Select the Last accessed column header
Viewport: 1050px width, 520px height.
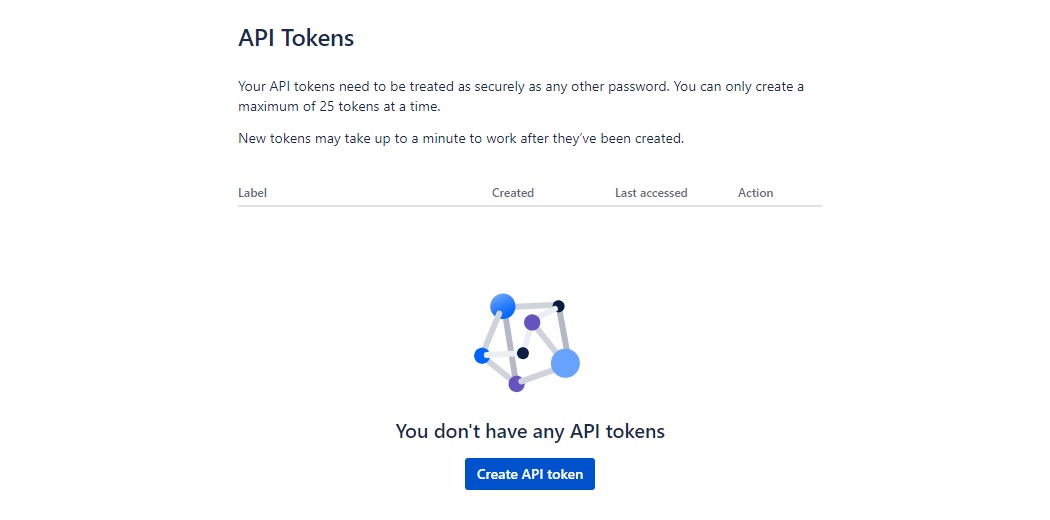650,193
